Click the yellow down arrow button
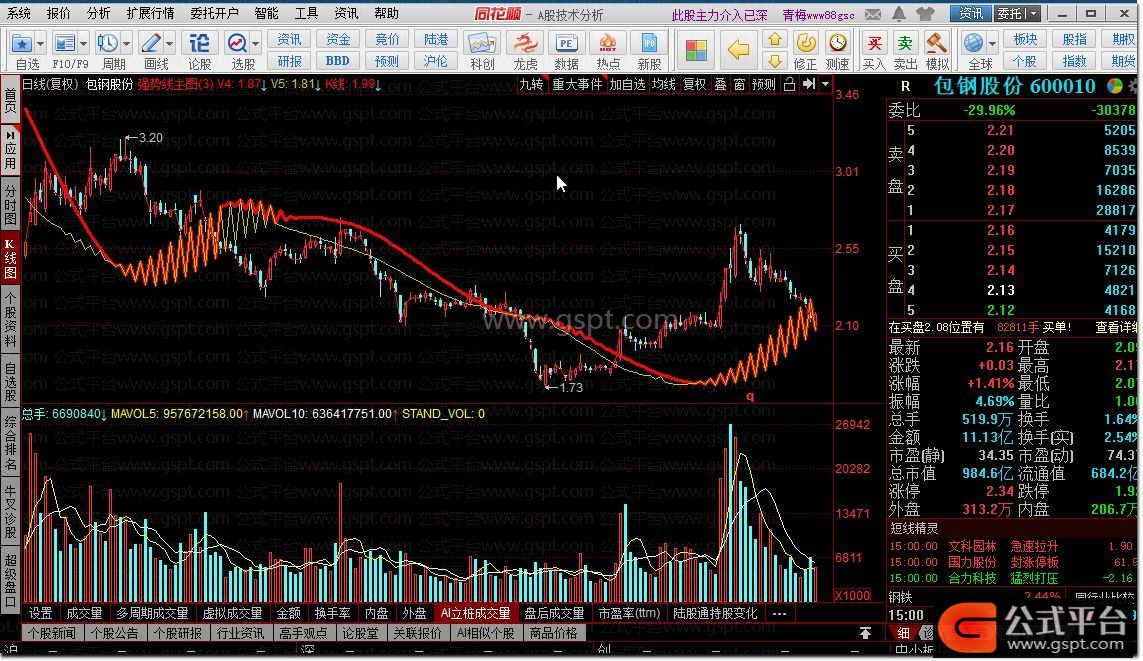The width and height of the screenshot is (1143, 661). tap(776, 61)
